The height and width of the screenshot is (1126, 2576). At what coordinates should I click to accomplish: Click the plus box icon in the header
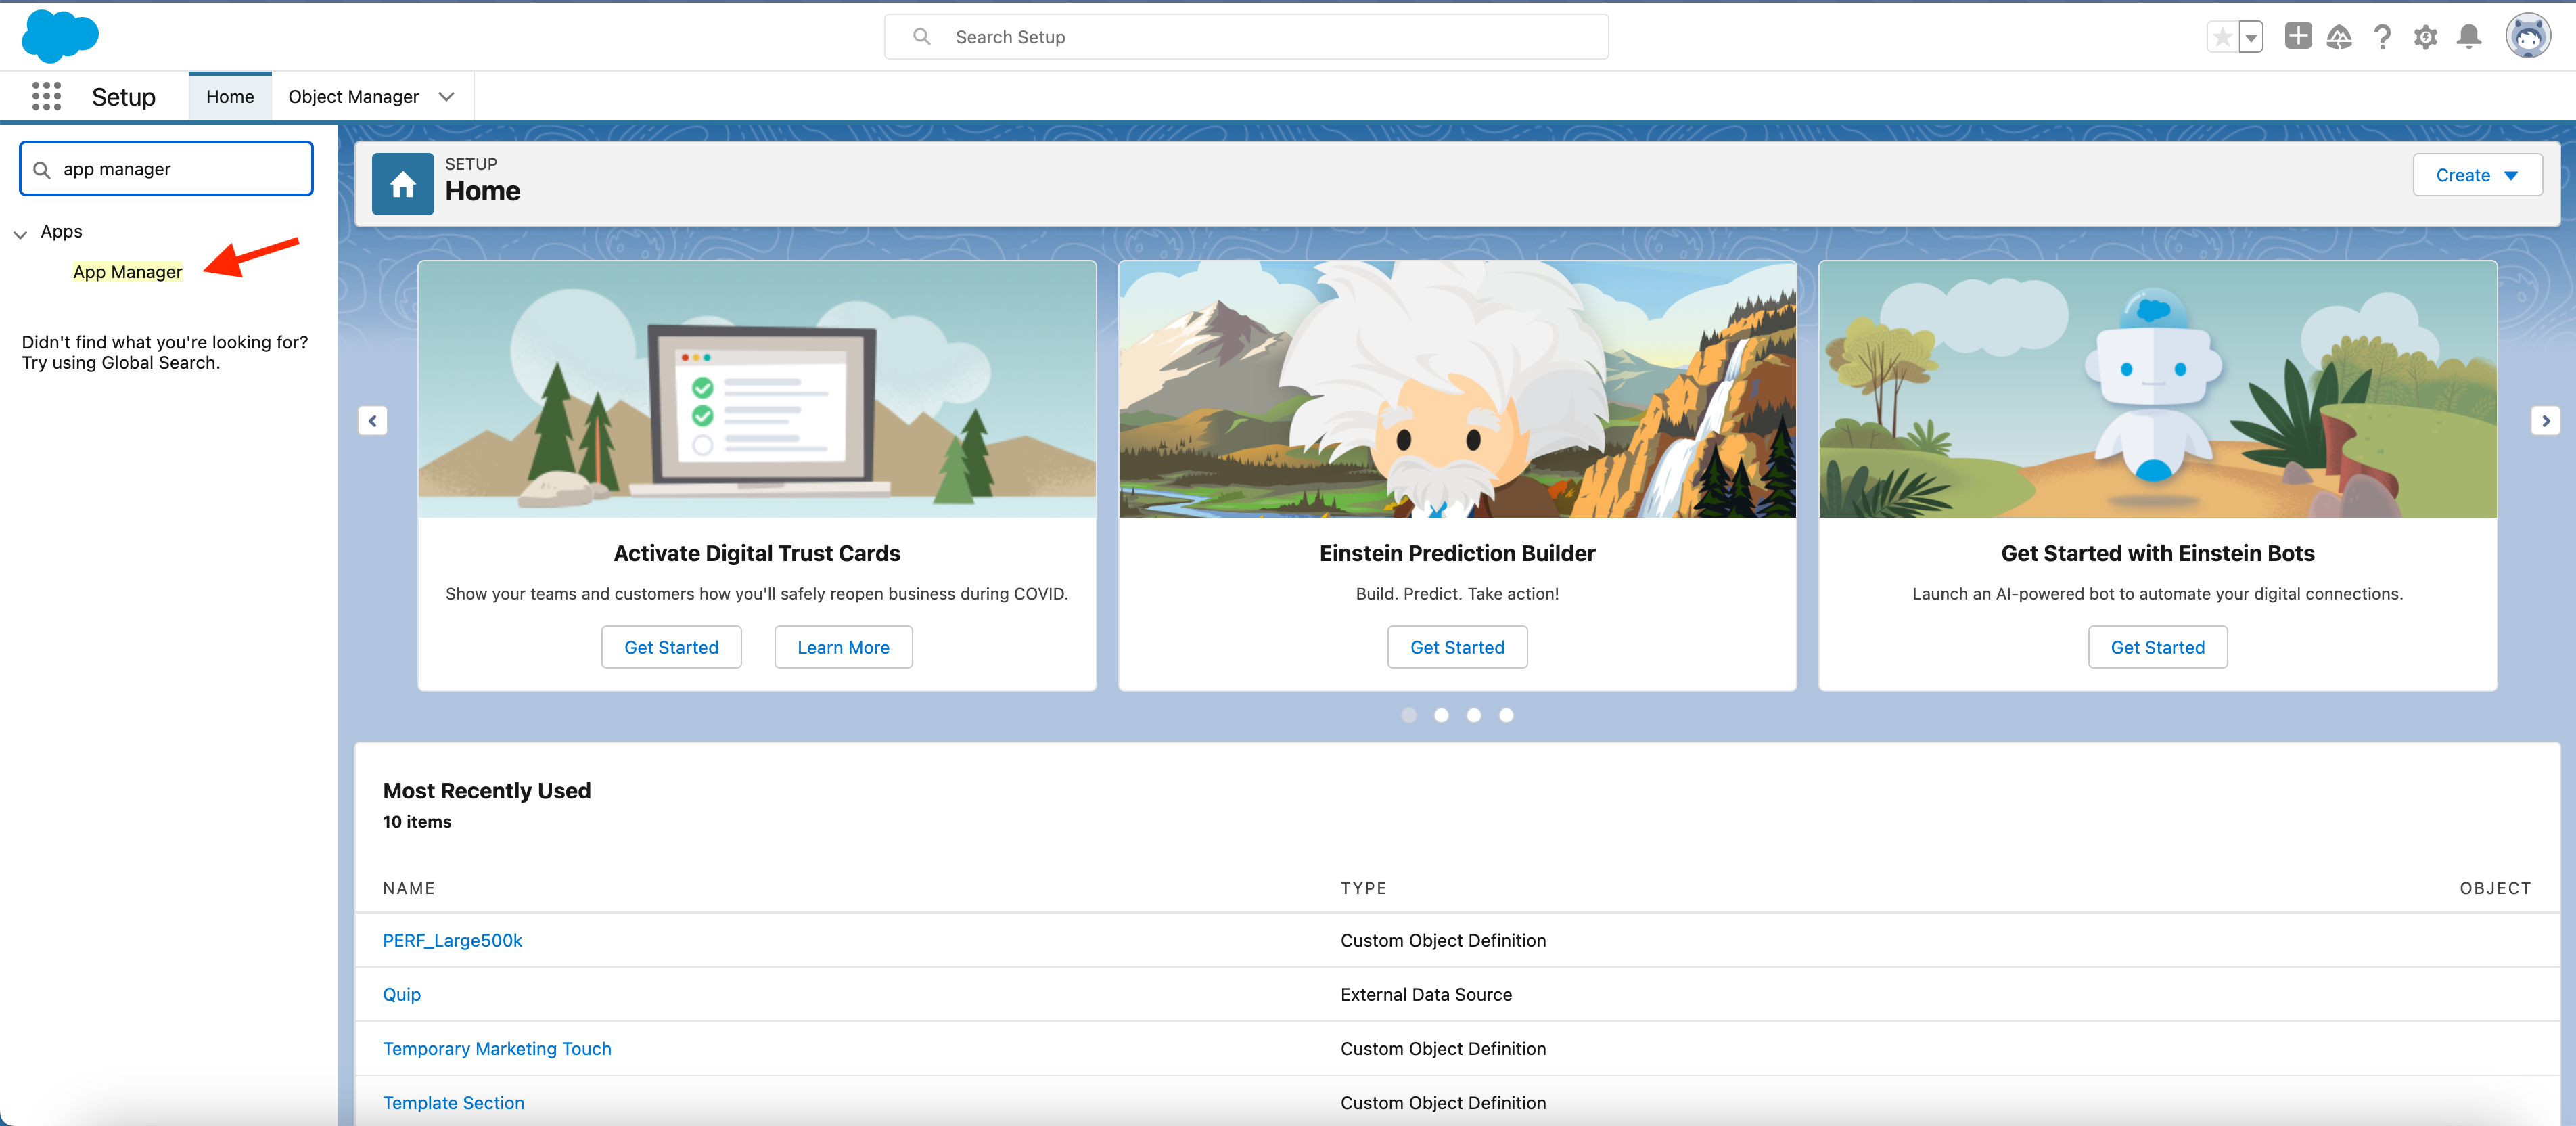click(x=2297, y=36)
